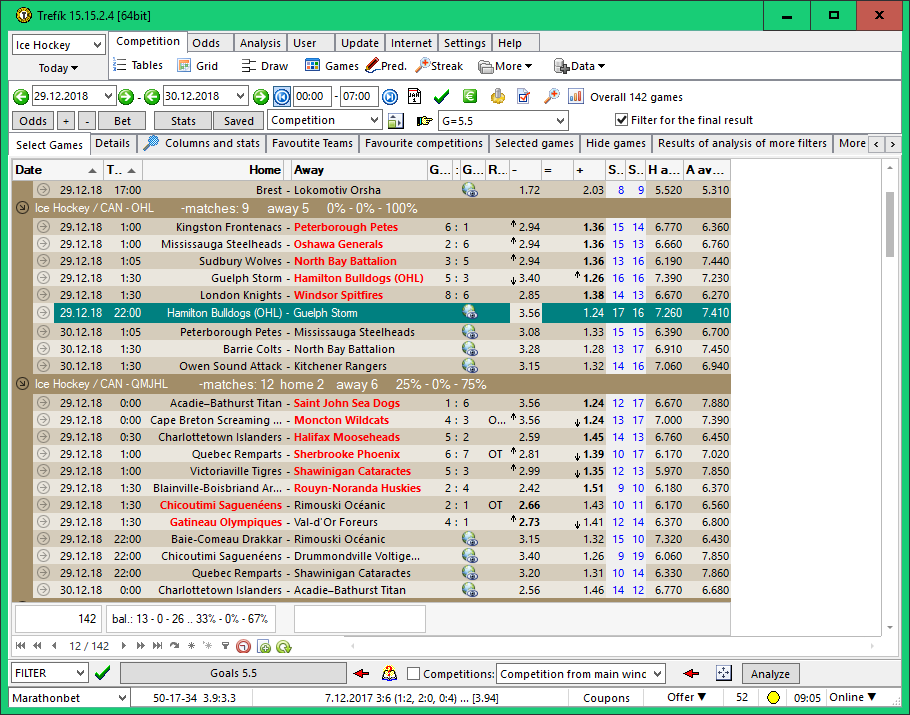The width and height of the screenshot is (910, 715).
Task: Open the Grid view
Action: [197, 66]
